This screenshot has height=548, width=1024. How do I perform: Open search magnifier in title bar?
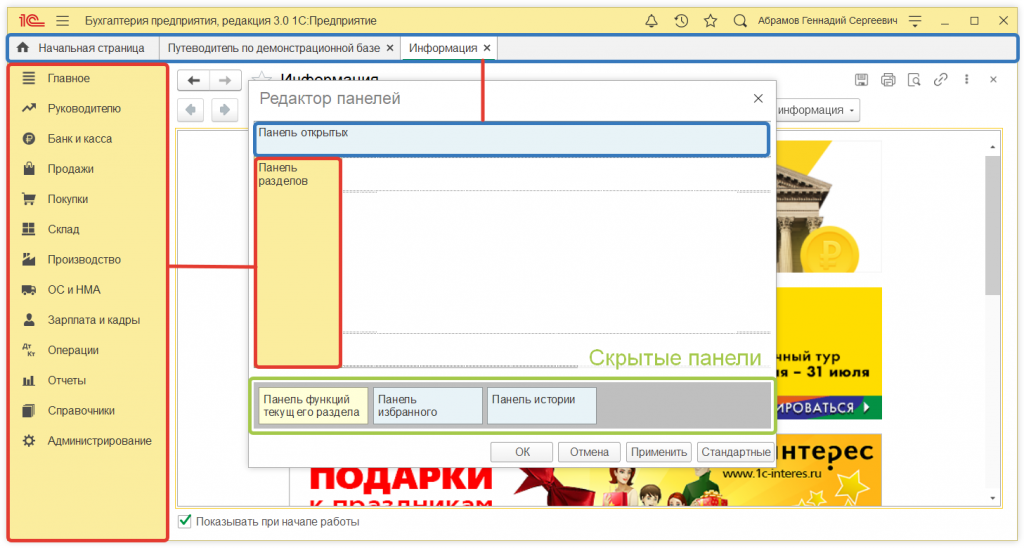(740, 21)
